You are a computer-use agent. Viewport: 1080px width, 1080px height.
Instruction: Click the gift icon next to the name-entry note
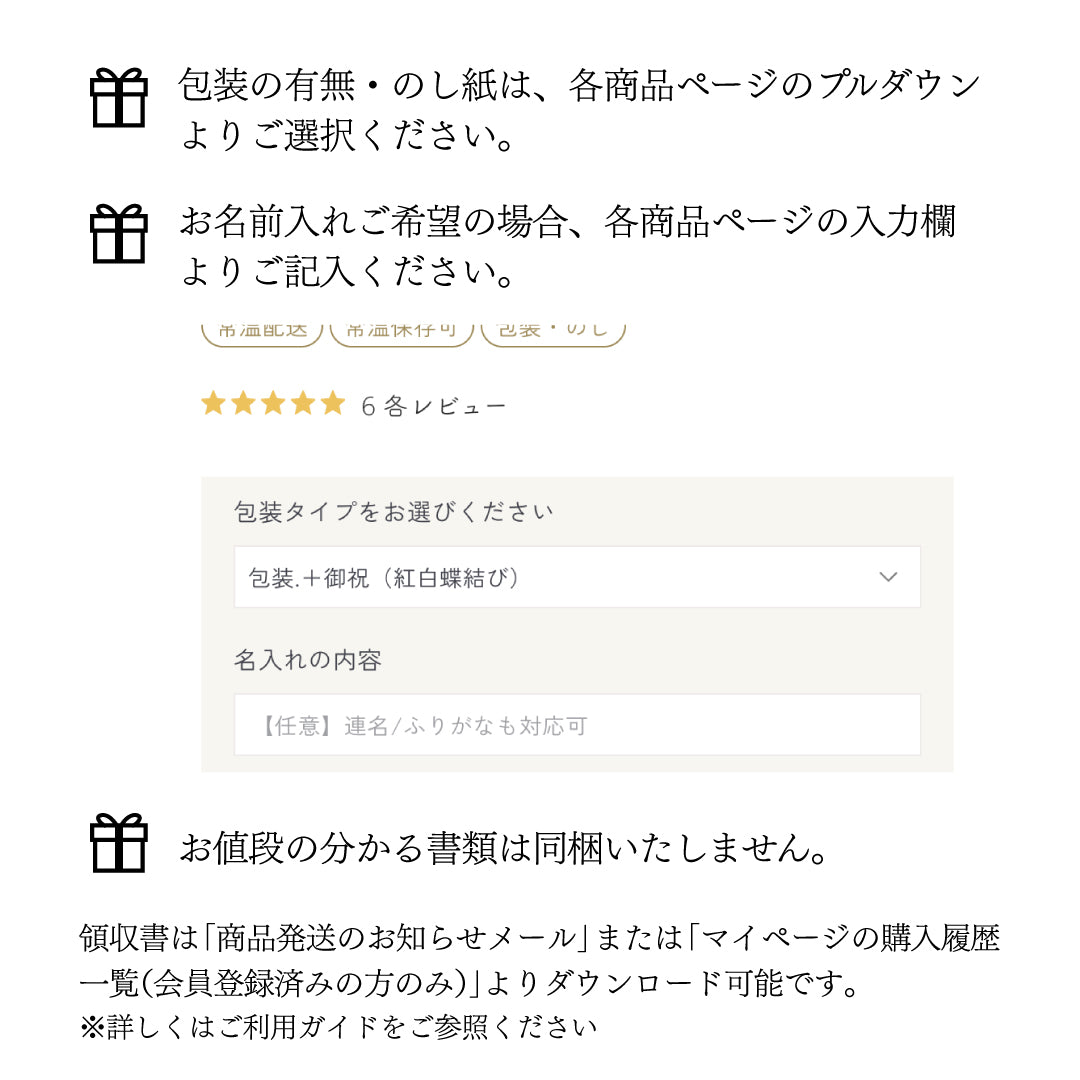click(x=119, y=233)
